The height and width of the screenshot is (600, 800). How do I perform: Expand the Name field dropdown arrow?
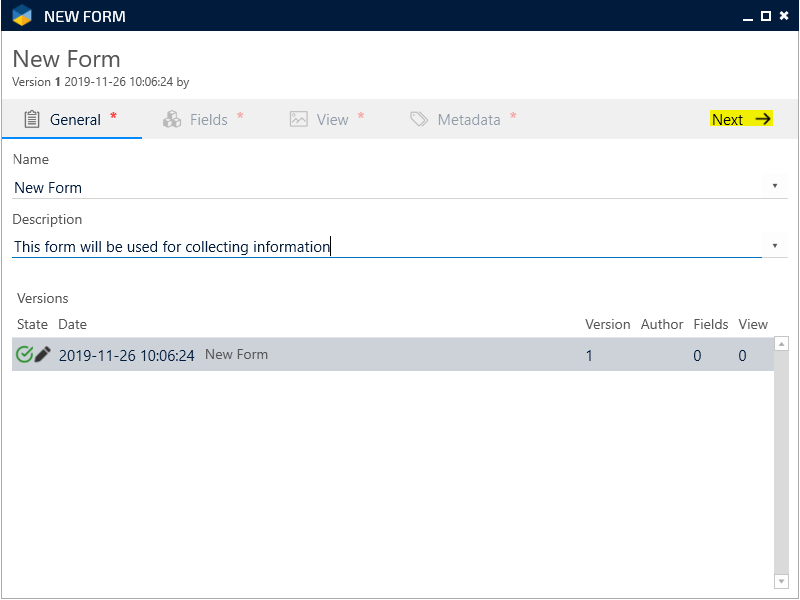tap(775, 186)
